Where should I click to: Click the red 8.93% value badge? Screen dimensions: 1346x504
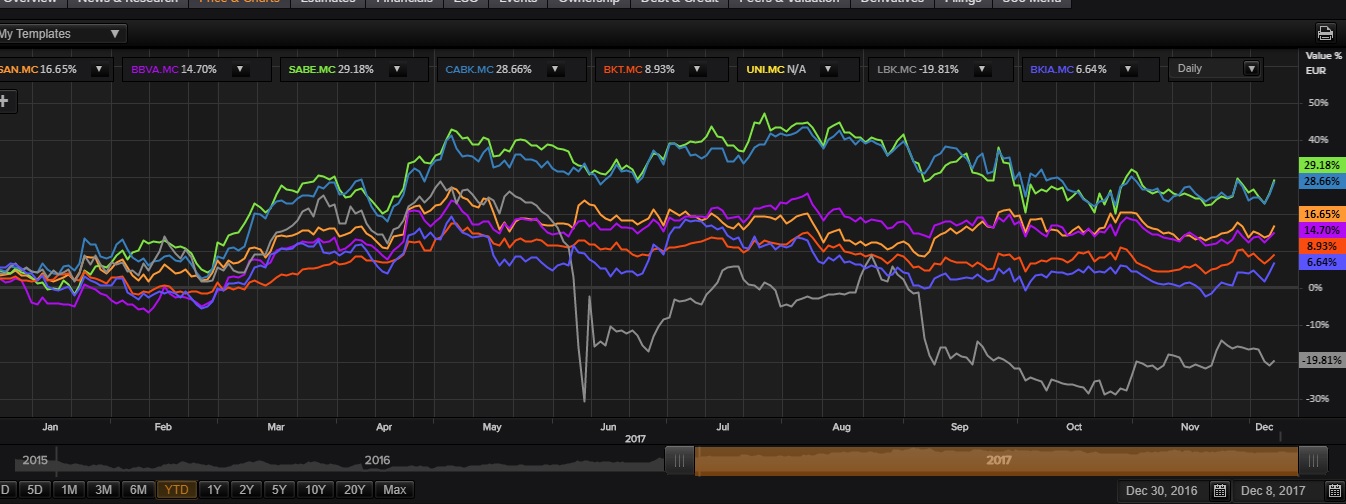(1320, 246)
